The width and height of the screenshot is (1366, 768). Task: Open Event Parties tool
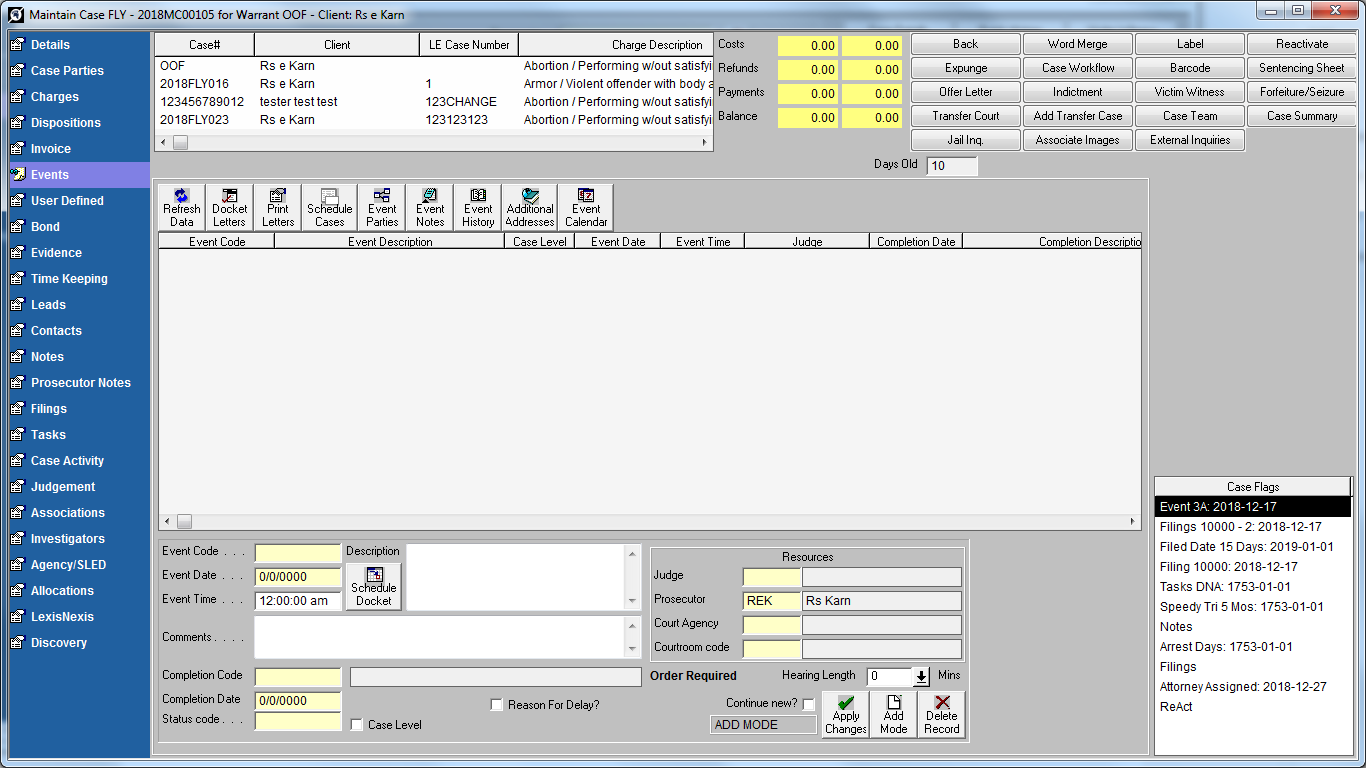point(382,208)
